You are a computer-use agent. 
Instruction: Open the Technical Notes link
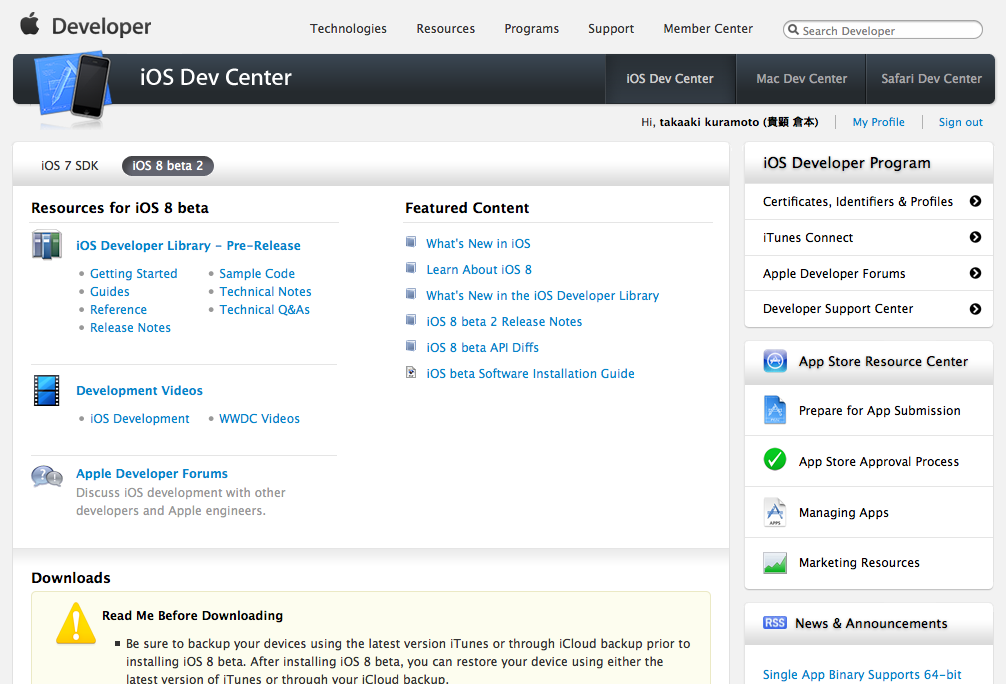(x=265, y=291)
